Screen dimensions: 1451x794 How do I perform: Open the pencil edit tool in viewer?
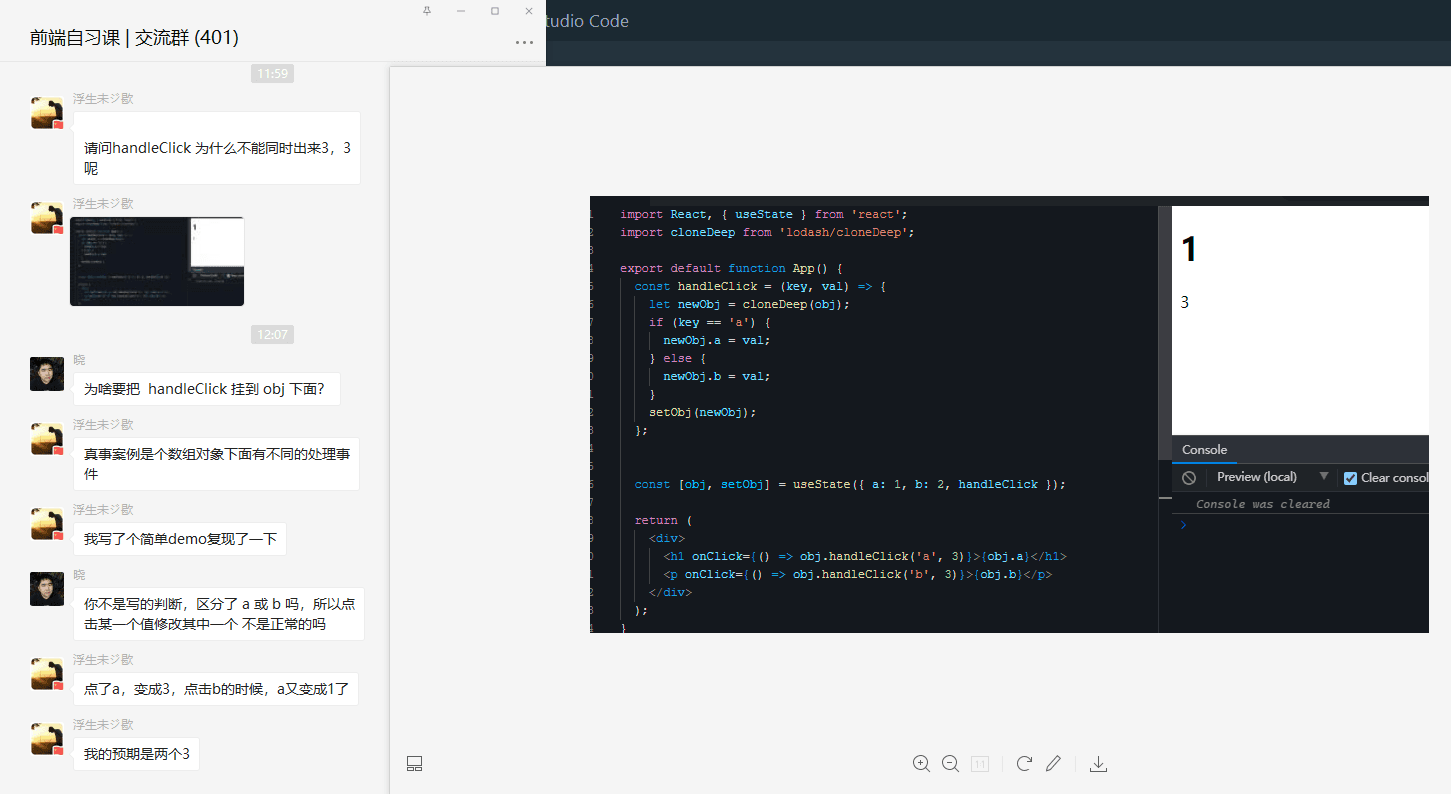coord(1053,764)
